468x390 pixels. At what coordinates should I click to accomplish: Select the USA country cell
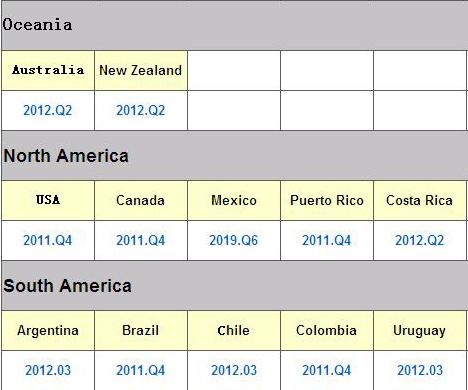click(48, 200)
